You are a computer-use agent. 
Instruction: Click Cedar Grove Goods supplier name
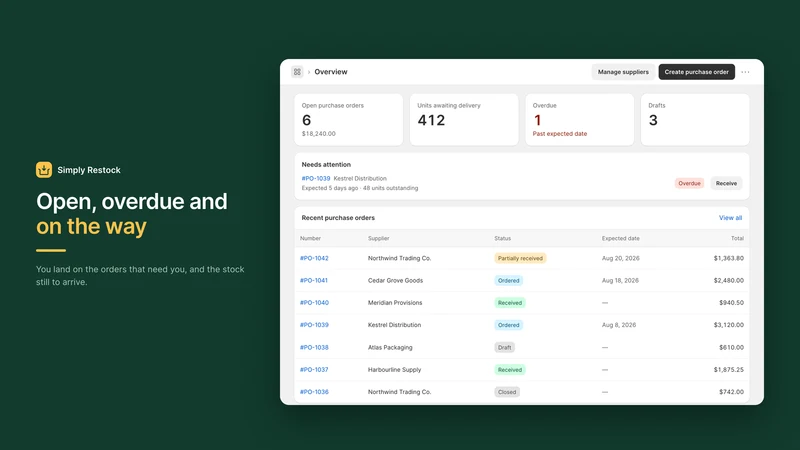(395, 281)
